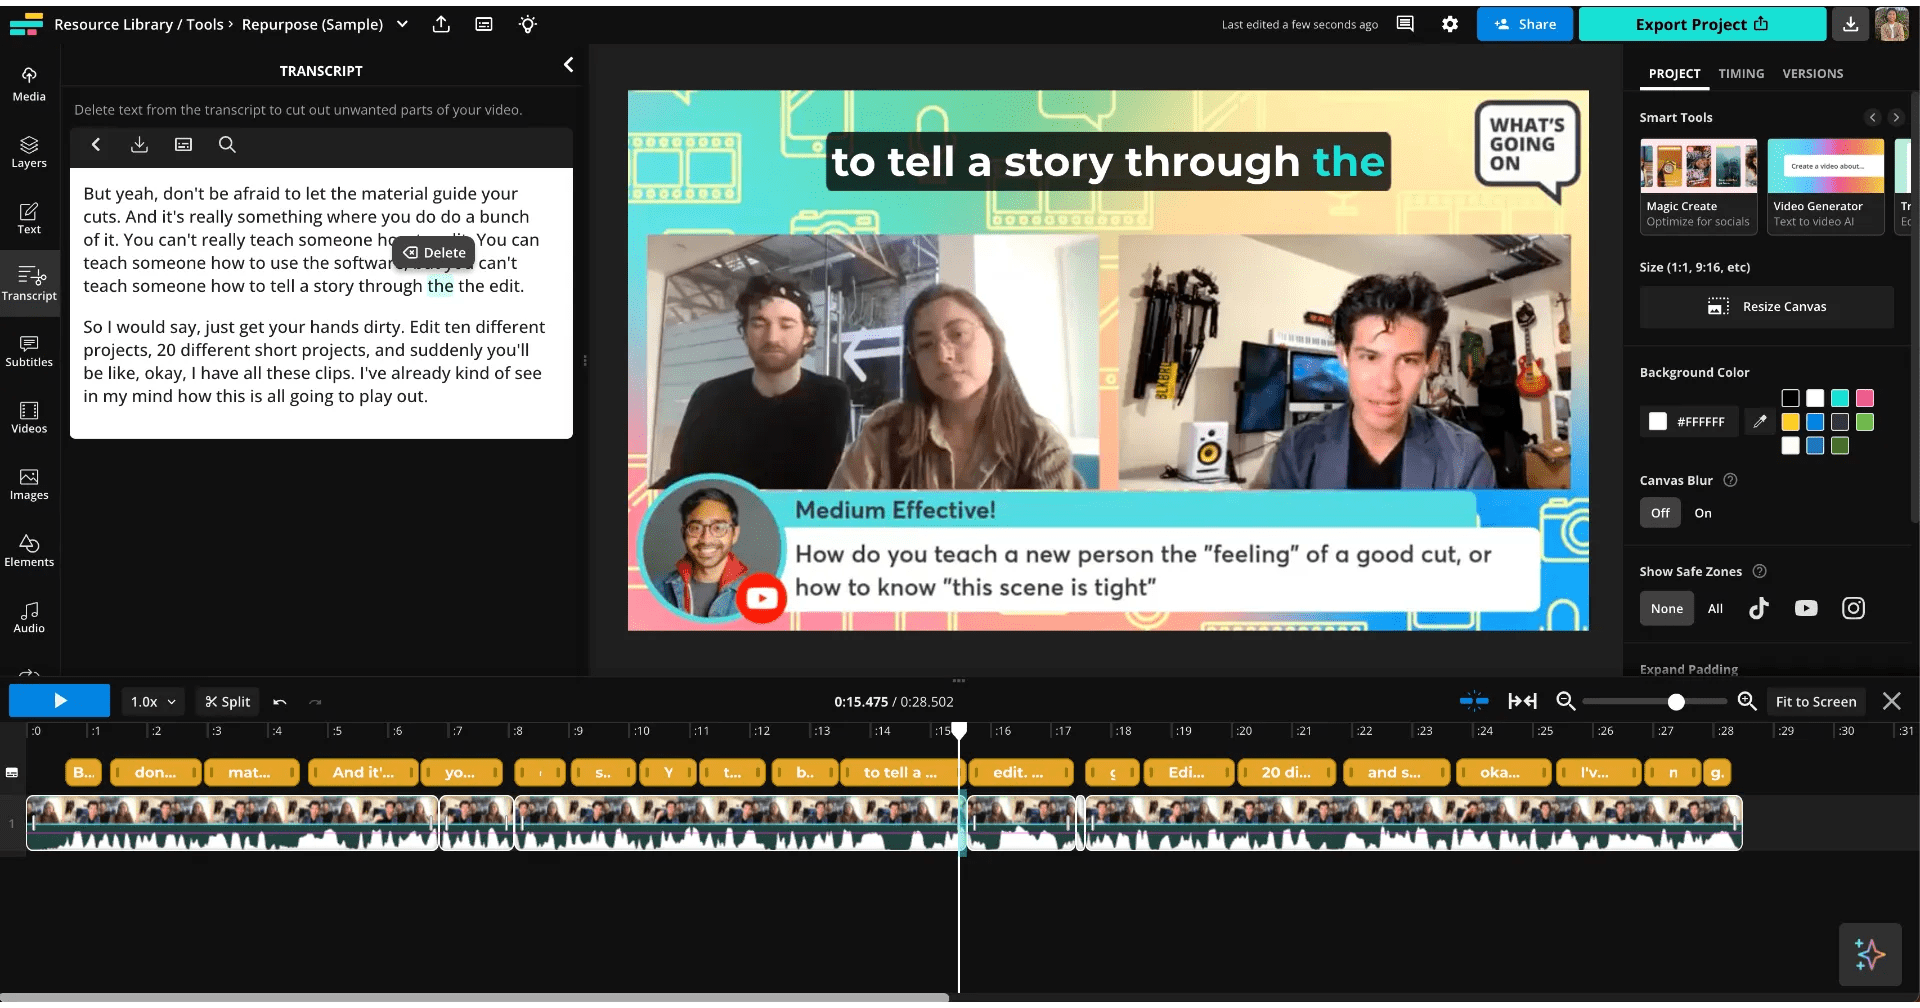Click the timeline zoom slider handle
This screenshot has height=1008, width=1920.
coord(1676,702)
